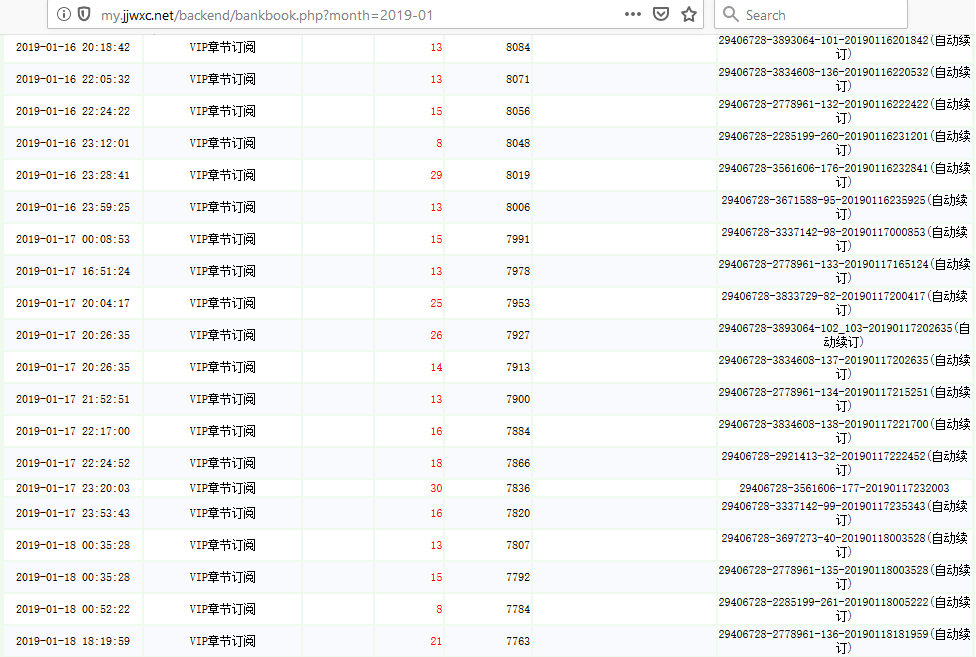This screenshot has height=657, width=976.
Task: Select timestamp 2019-01-16 22:05:32
Action: [73, 80]
